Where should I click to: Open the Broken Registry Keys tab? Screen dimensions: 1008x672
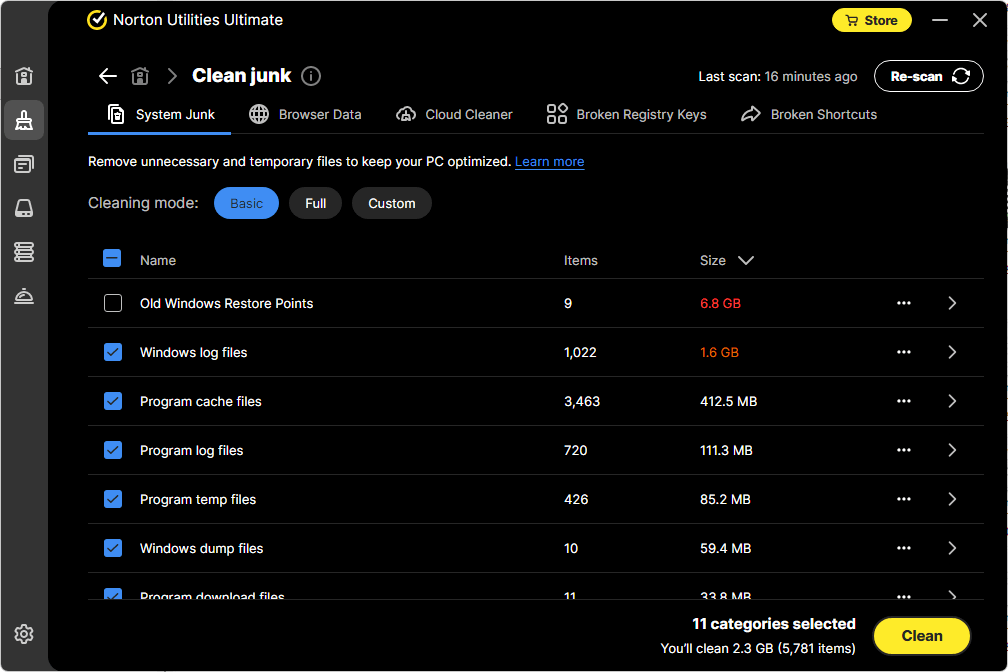626,114
